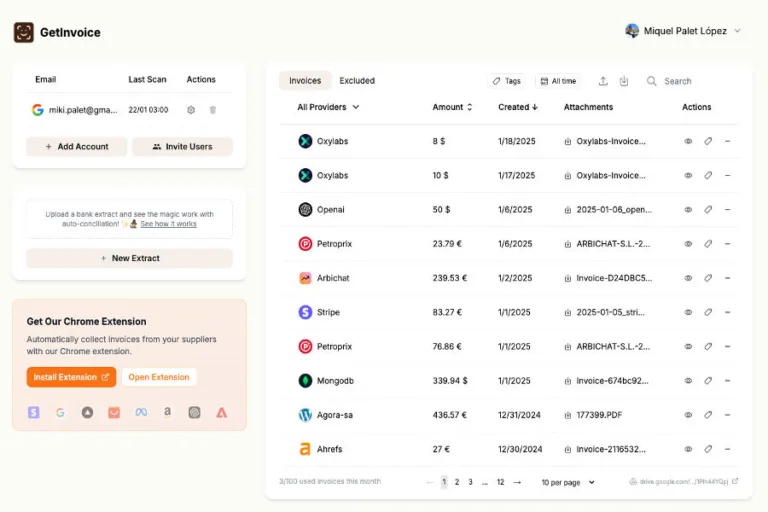View the Oxylabs 8 $ invoice
The height and width of the screenshot is (512, 768).
pos(688,141)
